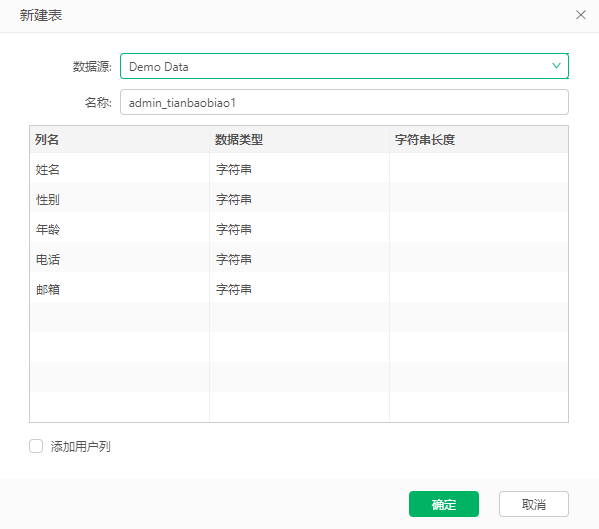Open data type for 姓名 row
Screen dimensions: 599x529
pyautogui.click(x=300, y=168)
